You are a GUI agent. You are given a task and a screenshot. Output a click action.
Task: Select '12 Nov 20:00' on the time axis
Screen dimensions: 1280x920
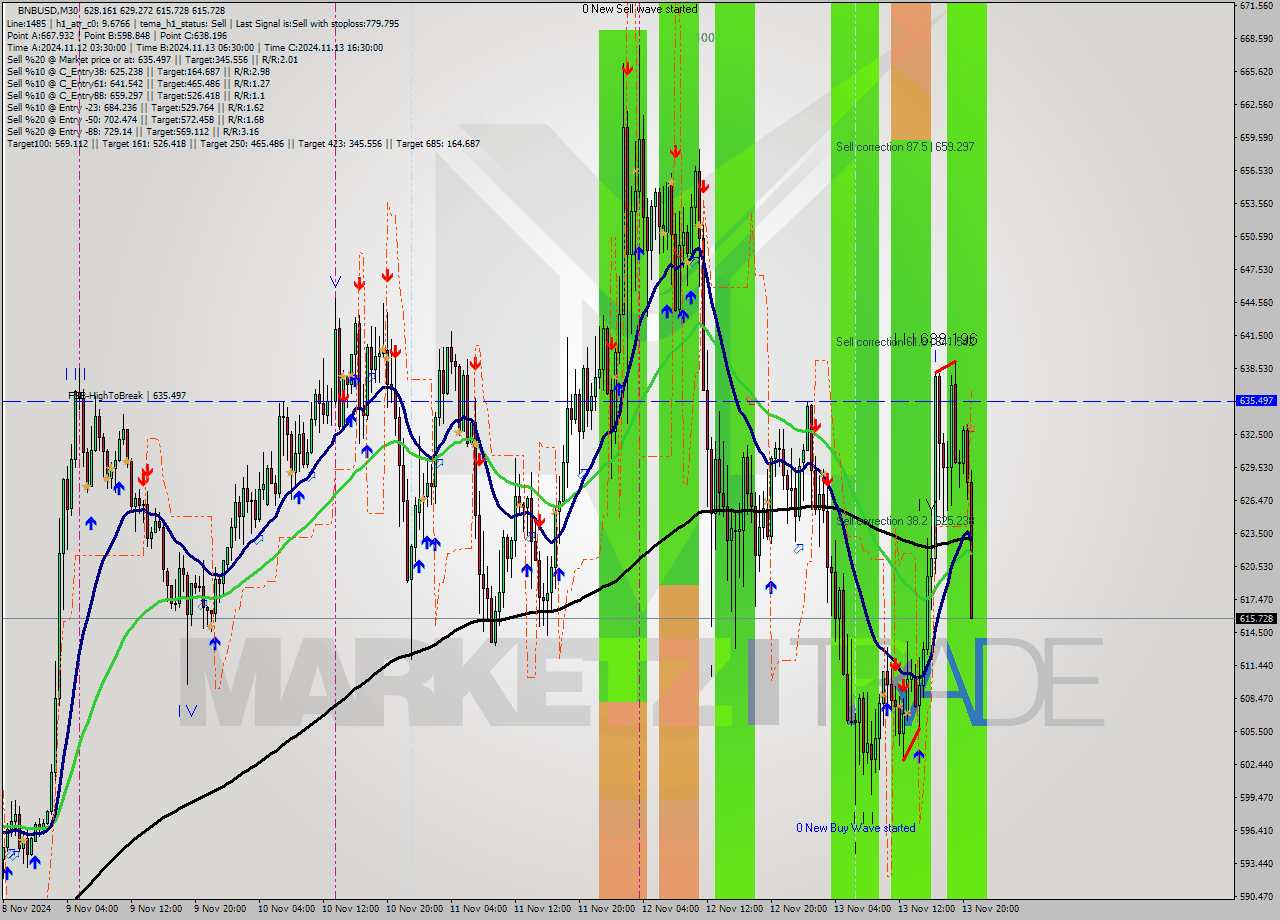click(798, 909)
